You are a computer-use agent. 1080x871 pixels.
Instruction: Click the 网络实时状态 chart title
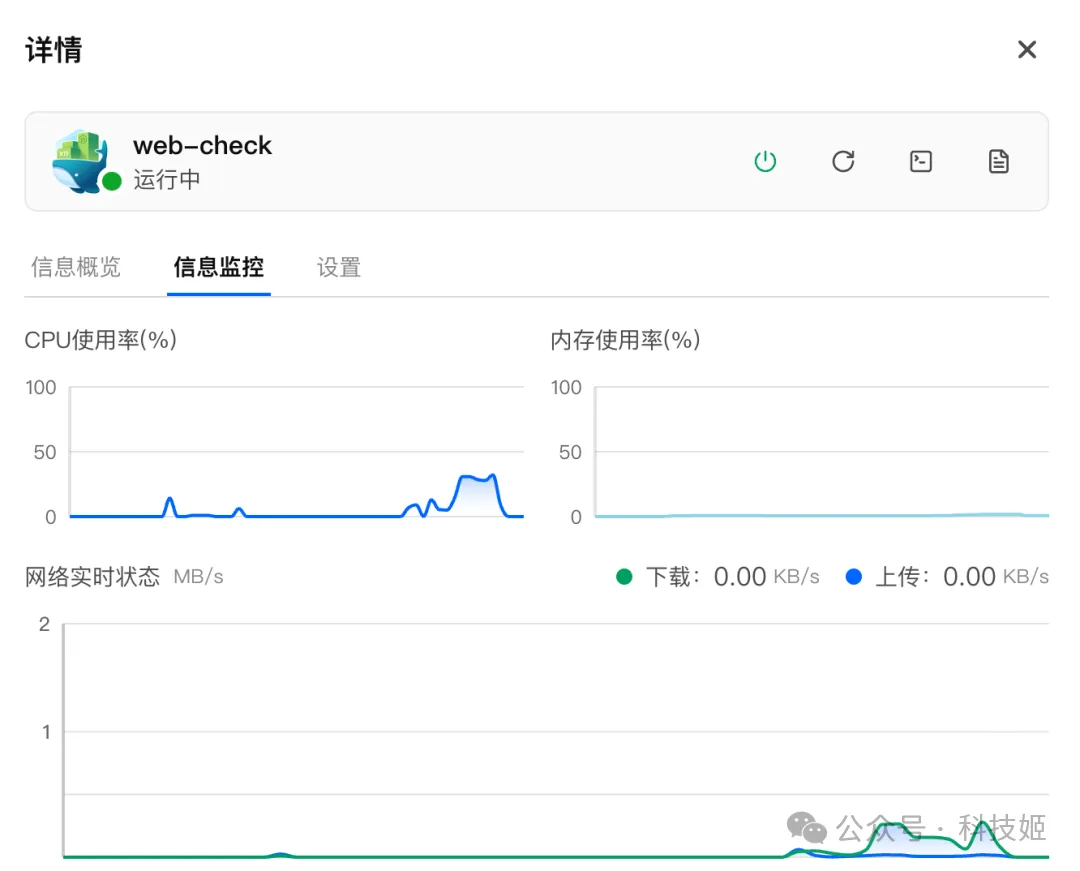pyautogui.click(x=92, y=577)
